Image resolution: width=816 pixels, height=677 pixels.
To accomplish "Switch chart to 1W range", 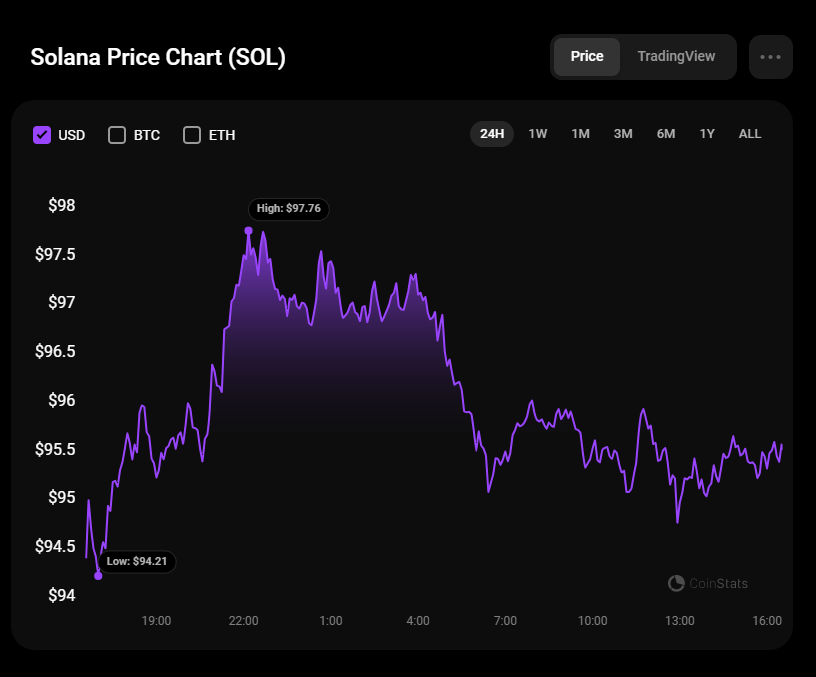I will tap(538, 134).
